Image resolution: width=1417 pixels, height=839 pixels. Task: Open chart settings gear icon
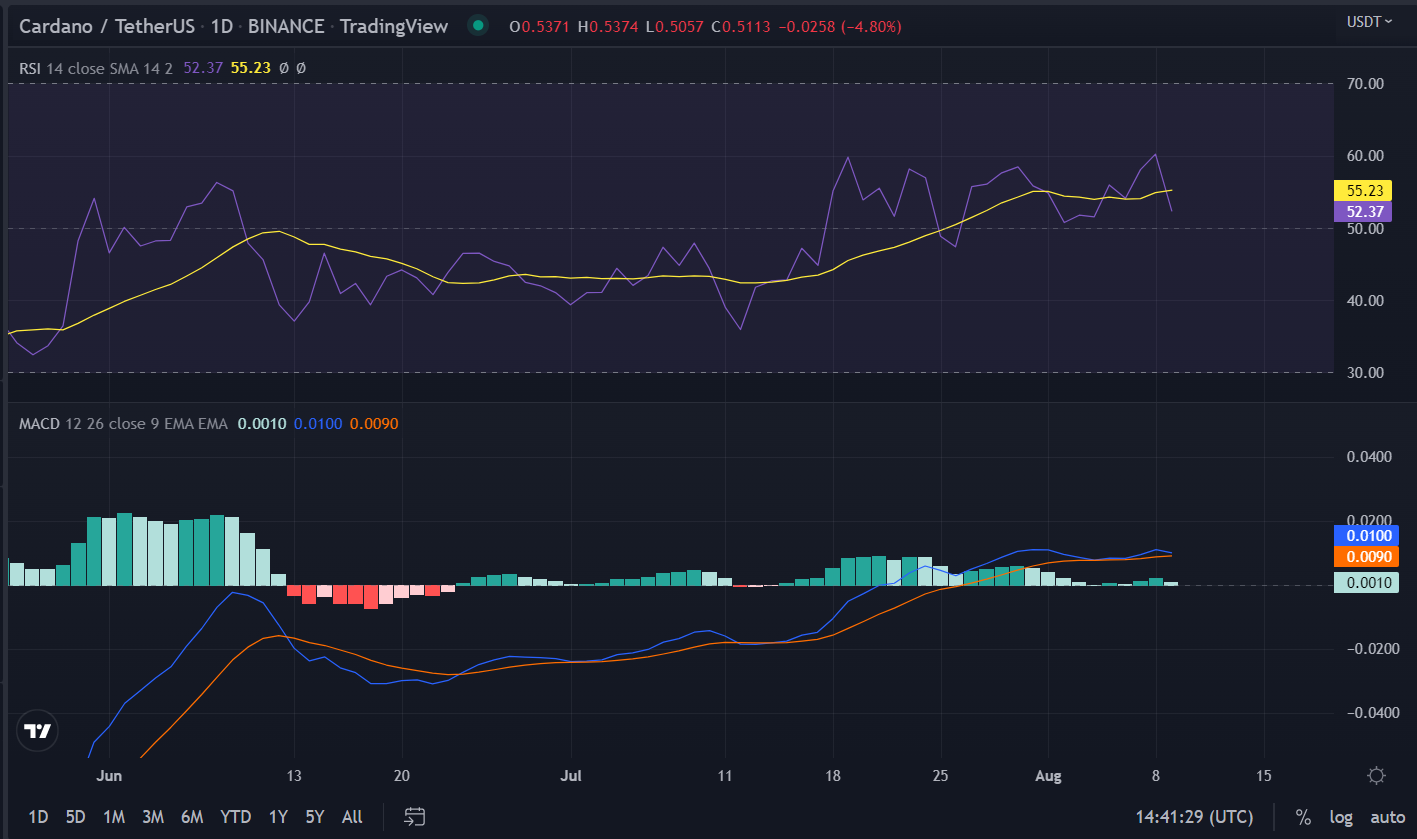[1376, 776]
